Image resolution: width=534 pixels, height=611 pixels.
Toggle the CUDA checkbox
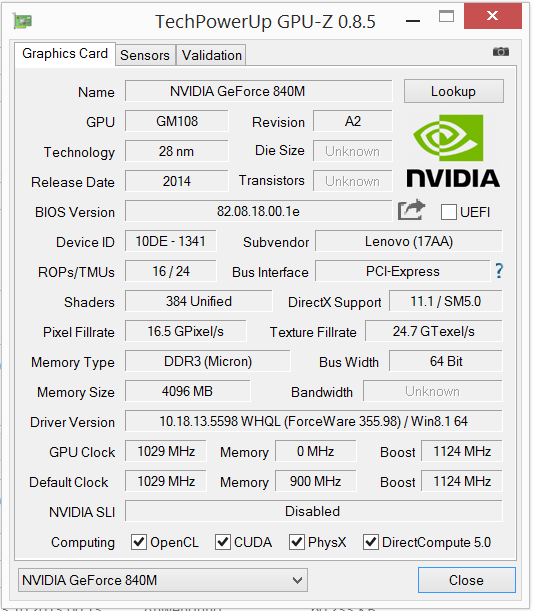(x=223, y=542)
